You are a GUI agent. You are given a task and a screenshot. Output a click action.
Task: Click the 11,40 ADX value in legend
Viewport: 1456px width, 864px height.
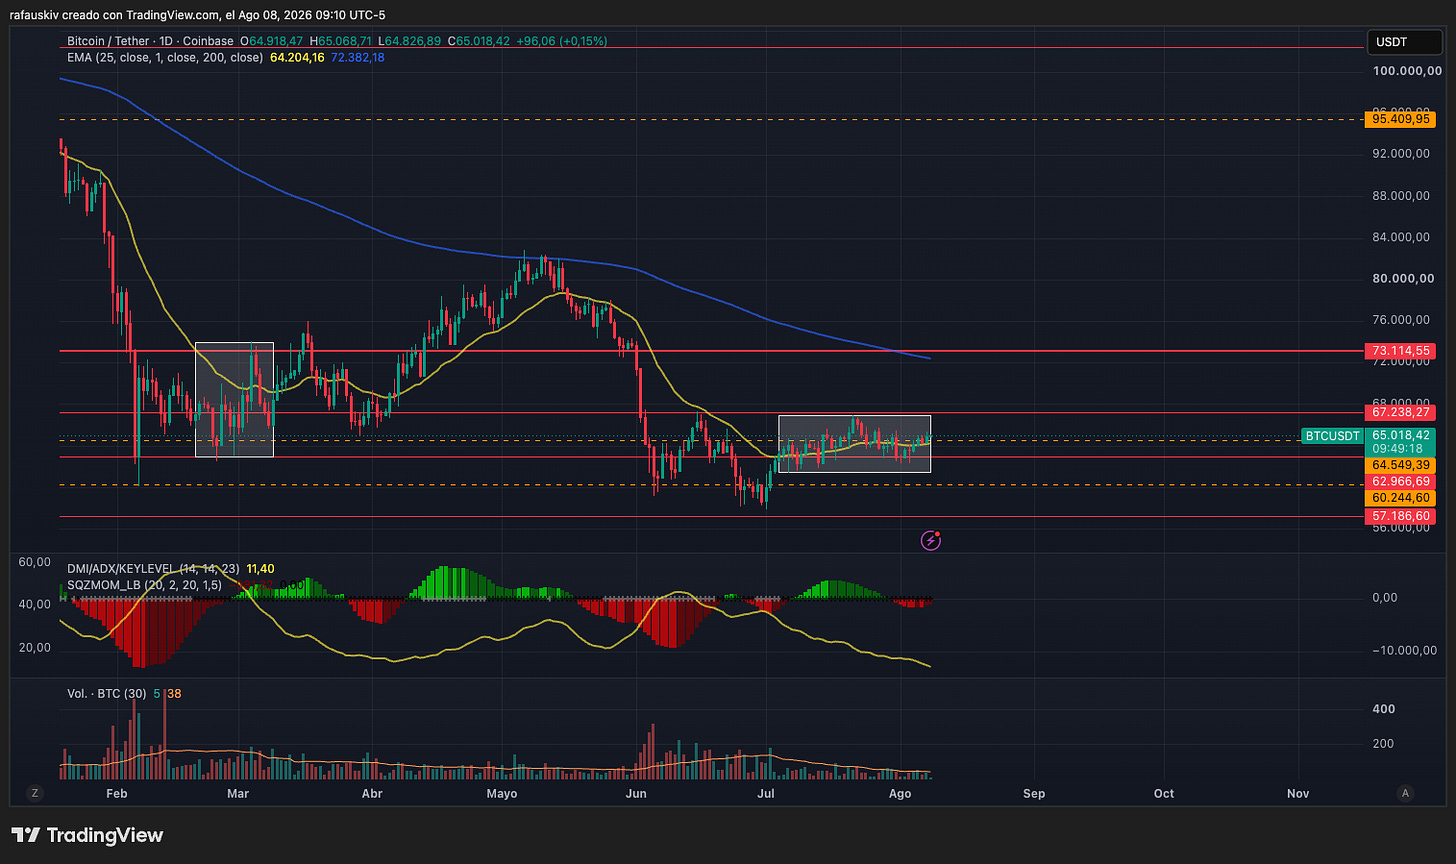click(x=260, y=569)
